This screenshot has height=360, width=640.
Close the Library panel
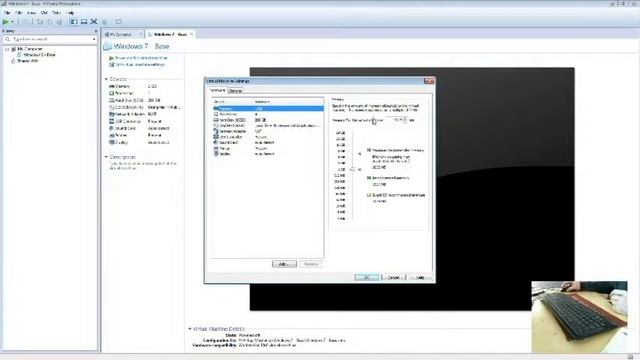click(96, 31)
